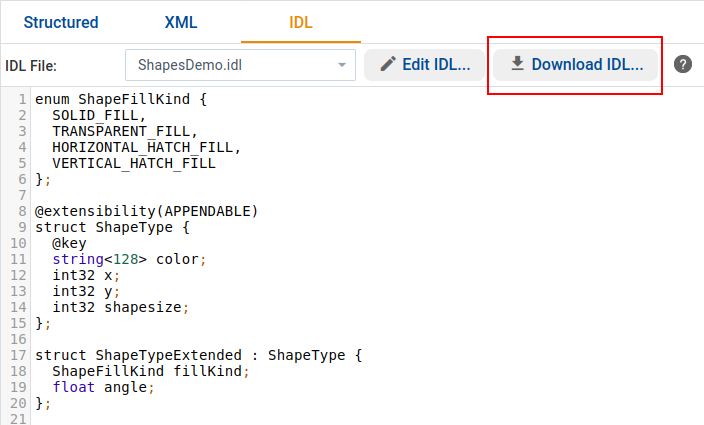This screenshot has height=425, width=704.
Task: Click the @extensibility(APPENDABLE) annotation line
Action: coord(146,211)
